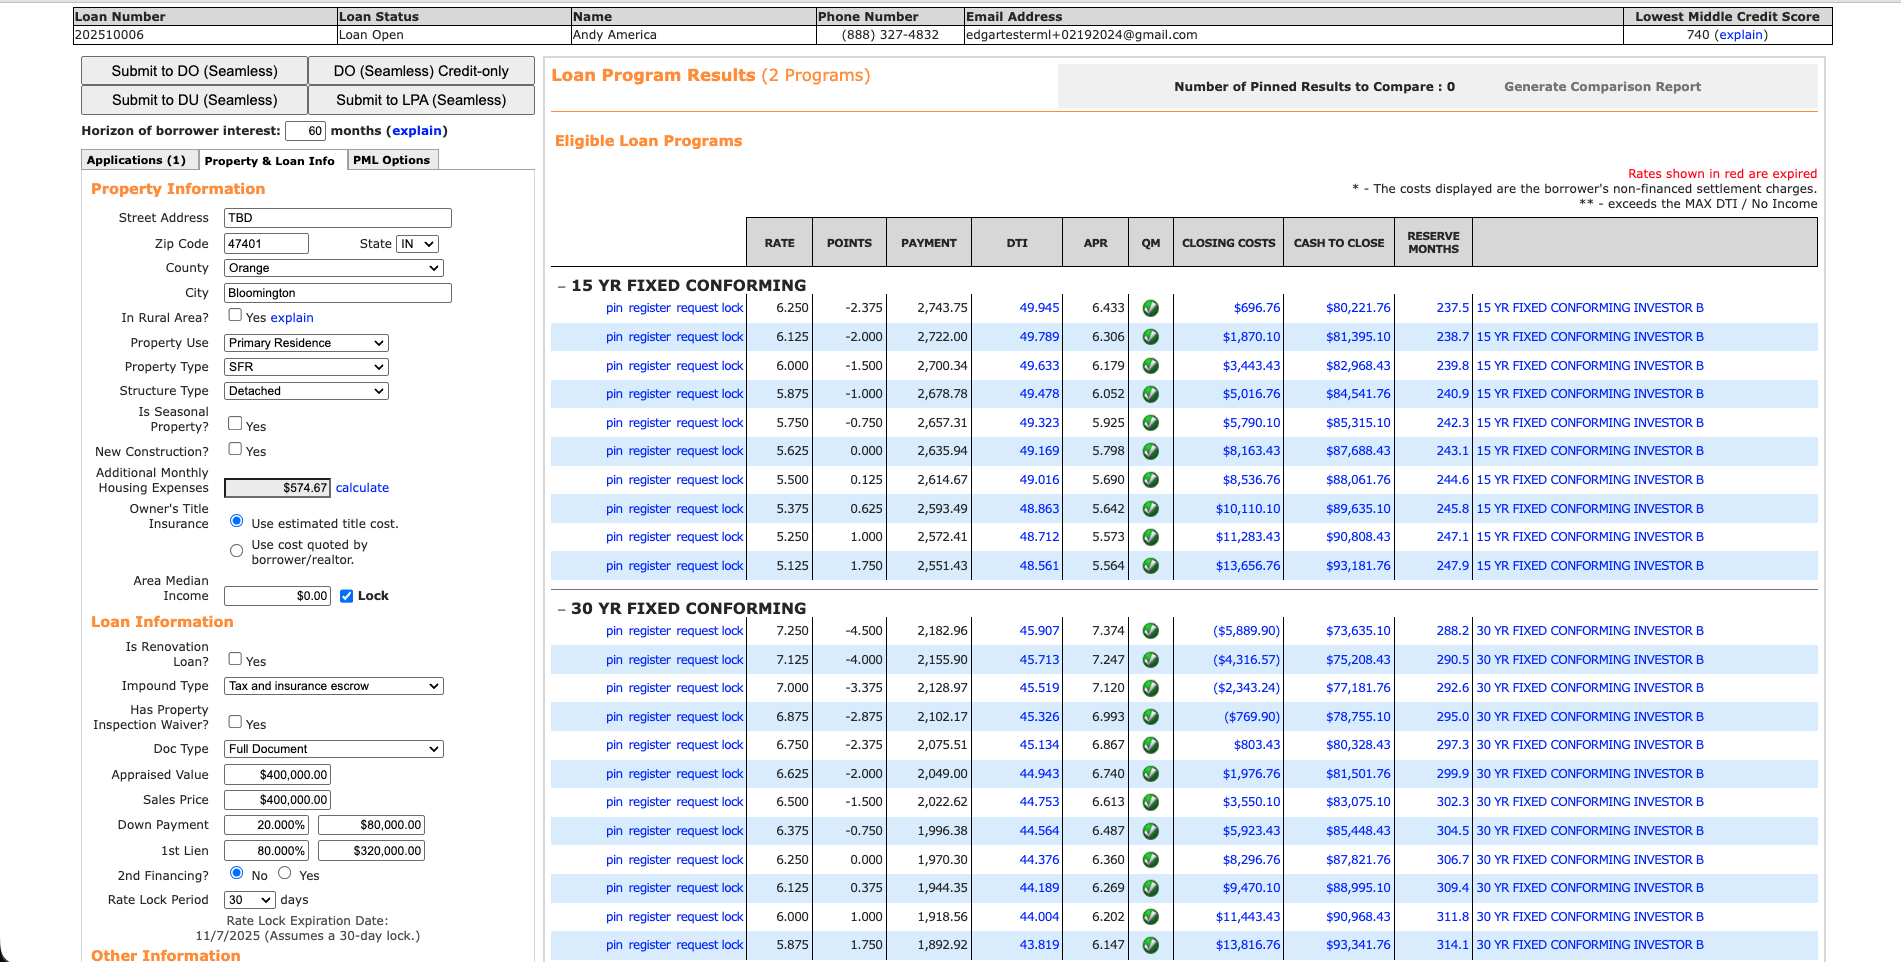Image resolution: width=1901 pixels, height=962 pixels.
Task: Click the calculate link for Additional Monthly Housing Expenses
Action: coord(362,488)
